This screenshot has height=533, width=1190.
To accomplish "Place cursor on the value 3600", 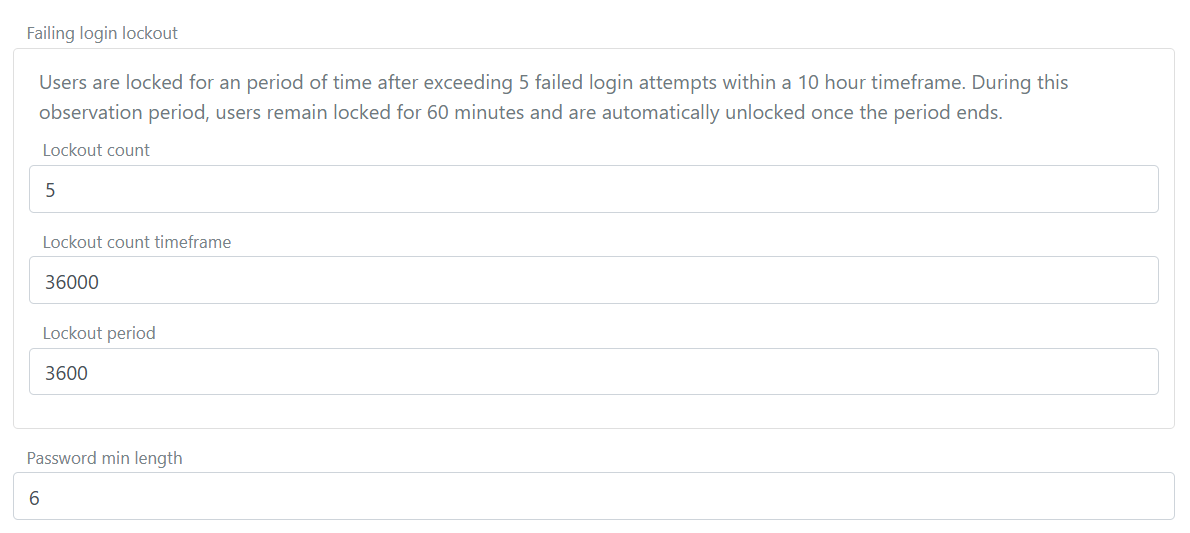I will pos(66,374).
